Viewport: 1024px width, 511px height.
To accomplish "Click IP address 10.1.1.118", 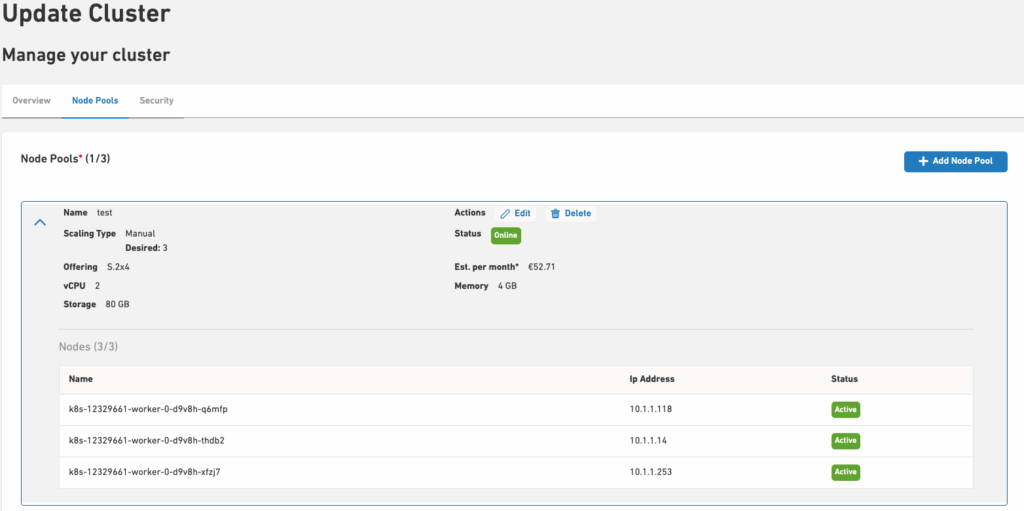I will coord(650,410).
